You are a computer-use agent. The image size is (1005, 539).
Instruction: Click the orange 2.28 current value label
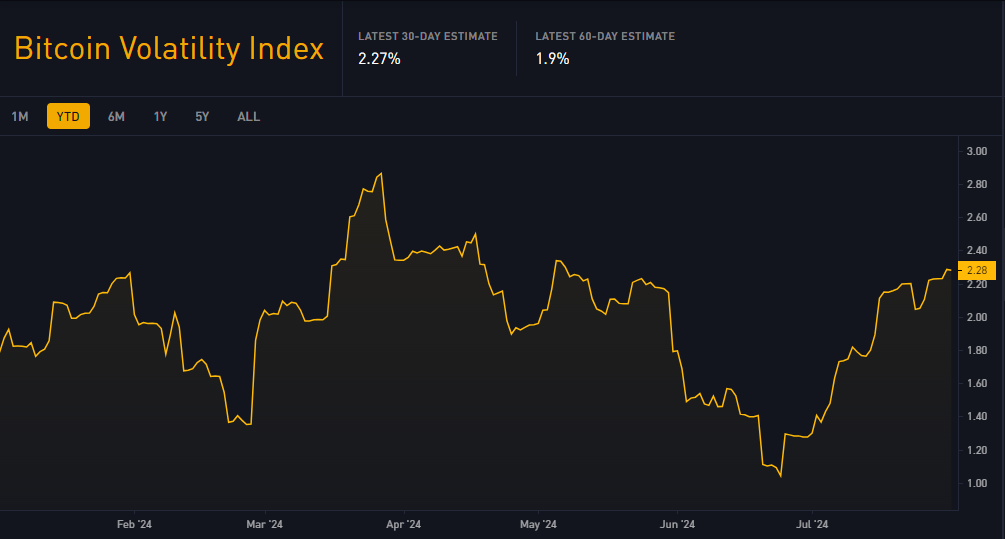[977, 270]
